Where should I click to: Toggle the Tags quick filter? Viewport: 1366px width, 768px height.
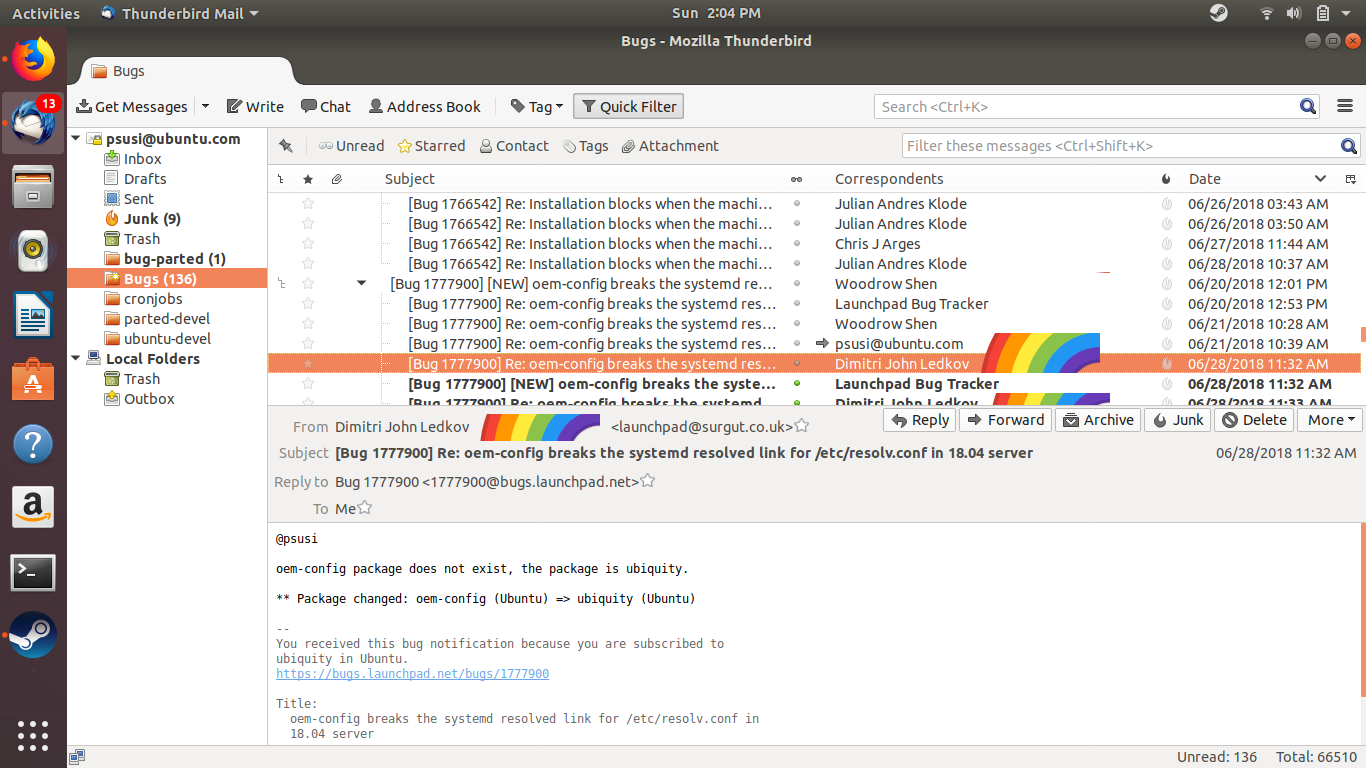[x=585, y=146]
